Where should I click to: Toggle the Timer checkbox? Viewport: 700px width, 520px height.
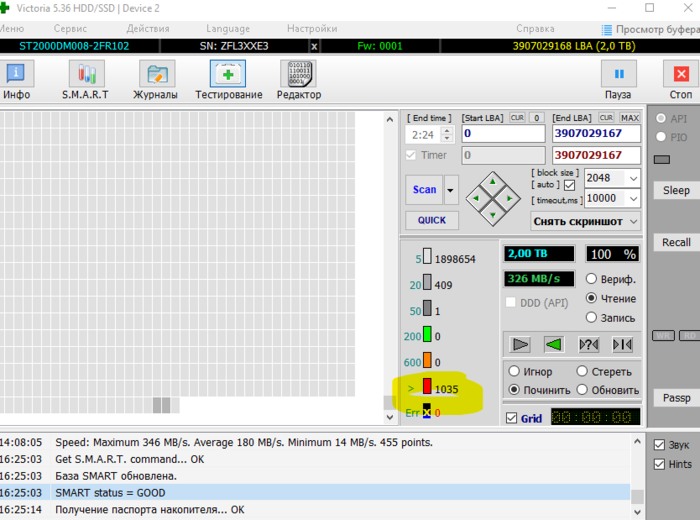[x=411, y=155]
